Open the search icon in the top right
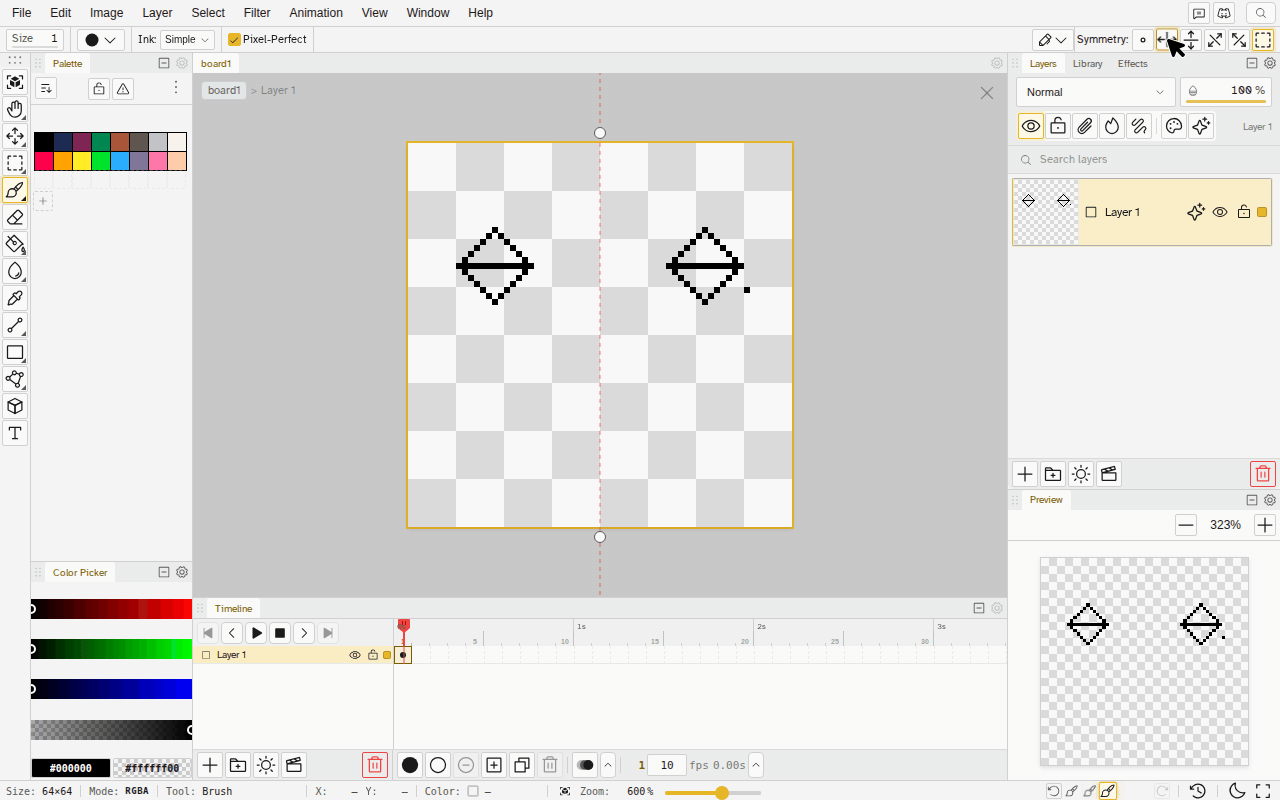Screen dimensions: 1280x800 (1261, 13)
